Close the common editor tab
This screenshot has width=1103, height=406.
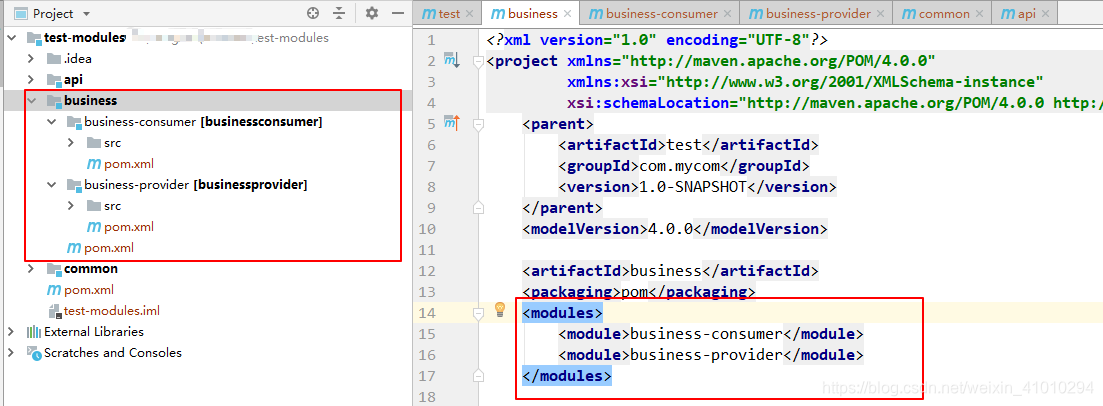(x=979, y=13)
